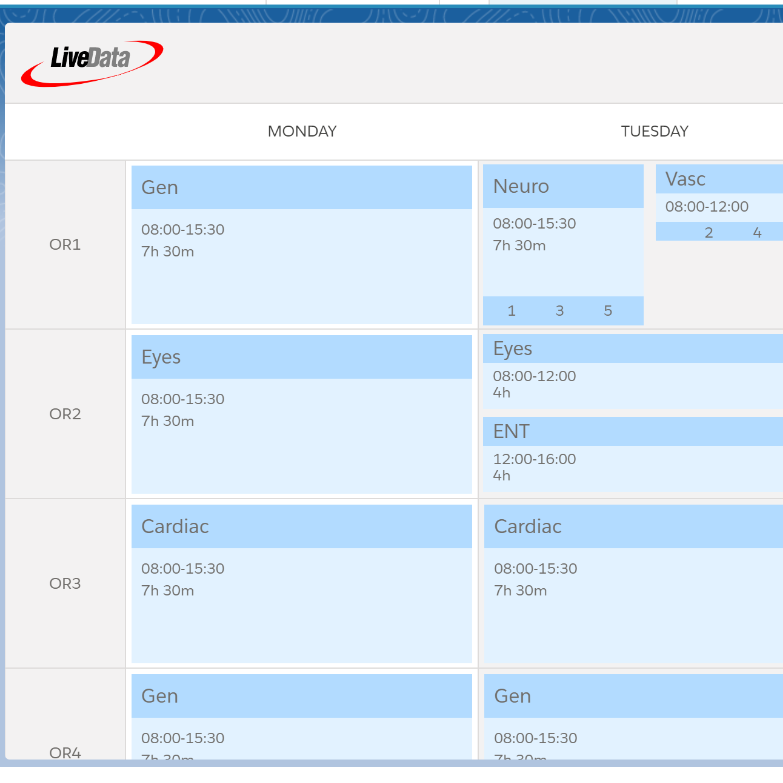Screen dimensions: 783x783
Task: Click Monday Eyes 7h 30m duration
Action: tap(168, 421)
